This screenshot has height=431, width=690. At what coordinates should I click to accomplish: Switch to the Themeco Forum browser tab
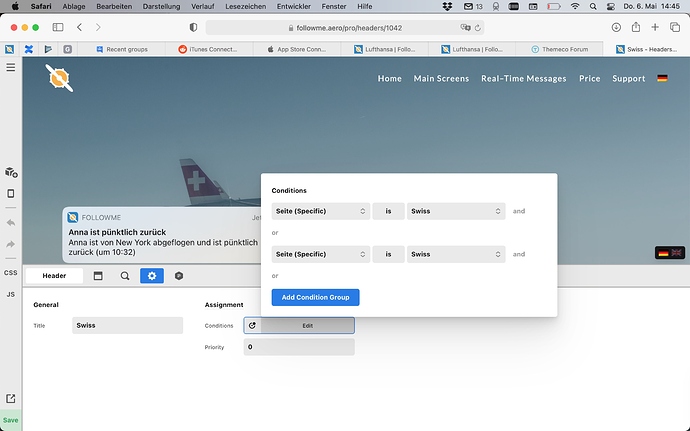click(559, 49)
